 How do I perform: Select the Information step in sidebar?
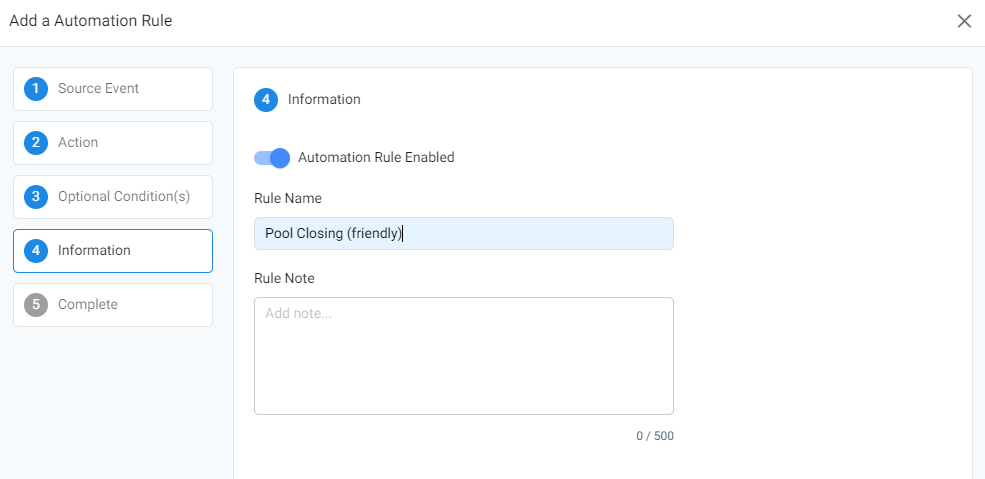click(113, 250)
